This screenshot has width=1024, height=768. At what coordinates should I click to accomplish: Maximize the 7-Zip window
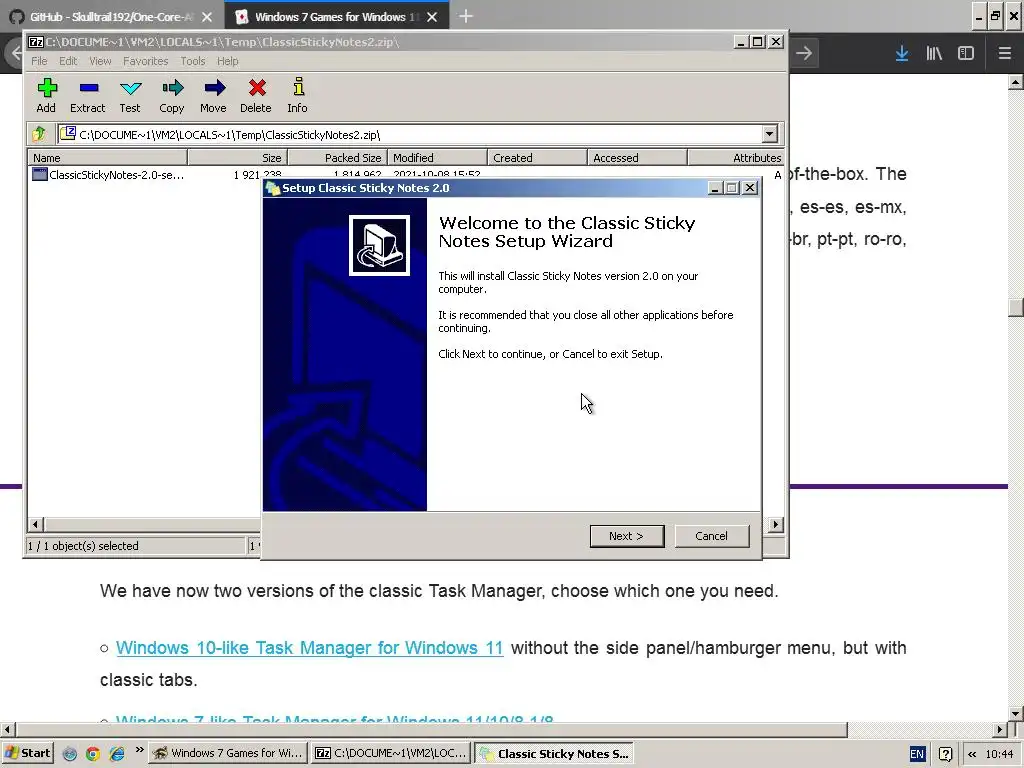click(x=758, y=42)
